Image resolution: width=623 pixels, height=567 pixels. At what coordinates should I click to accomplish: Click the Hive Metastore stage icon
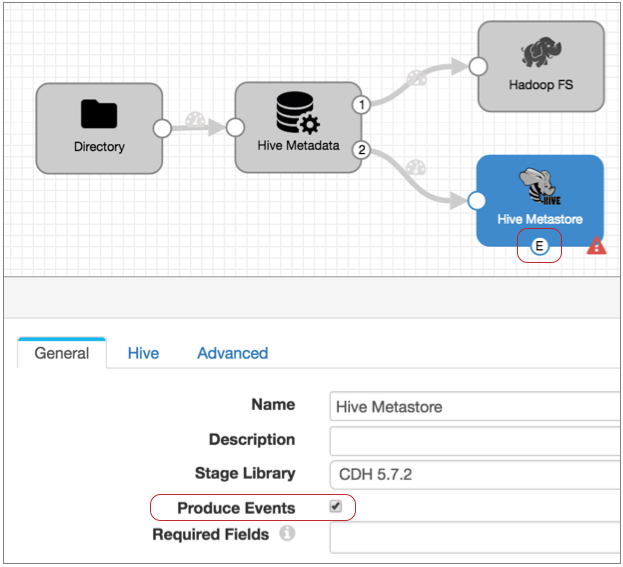coord(540,187)
